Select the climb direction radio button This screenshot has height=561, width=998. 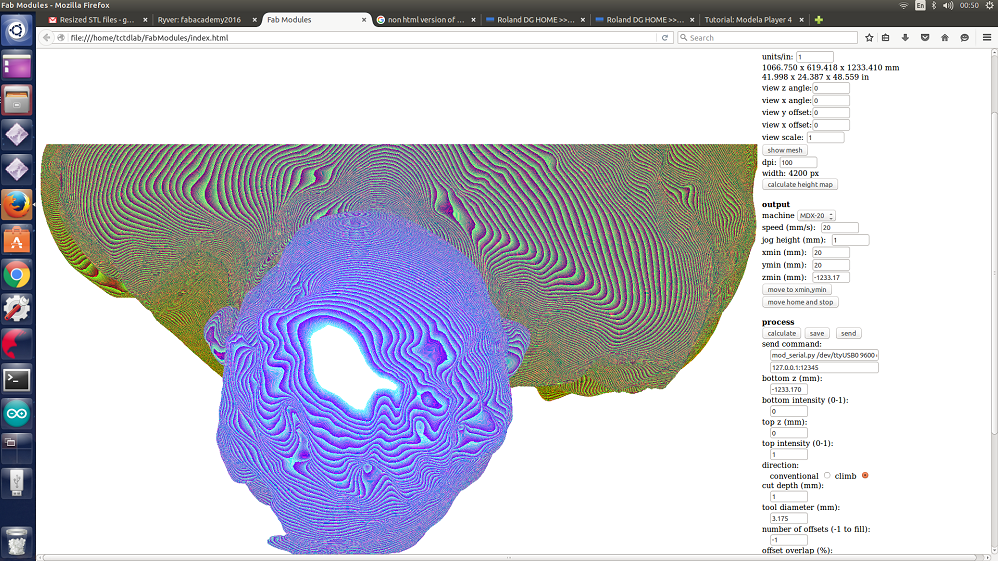(865, 475)
